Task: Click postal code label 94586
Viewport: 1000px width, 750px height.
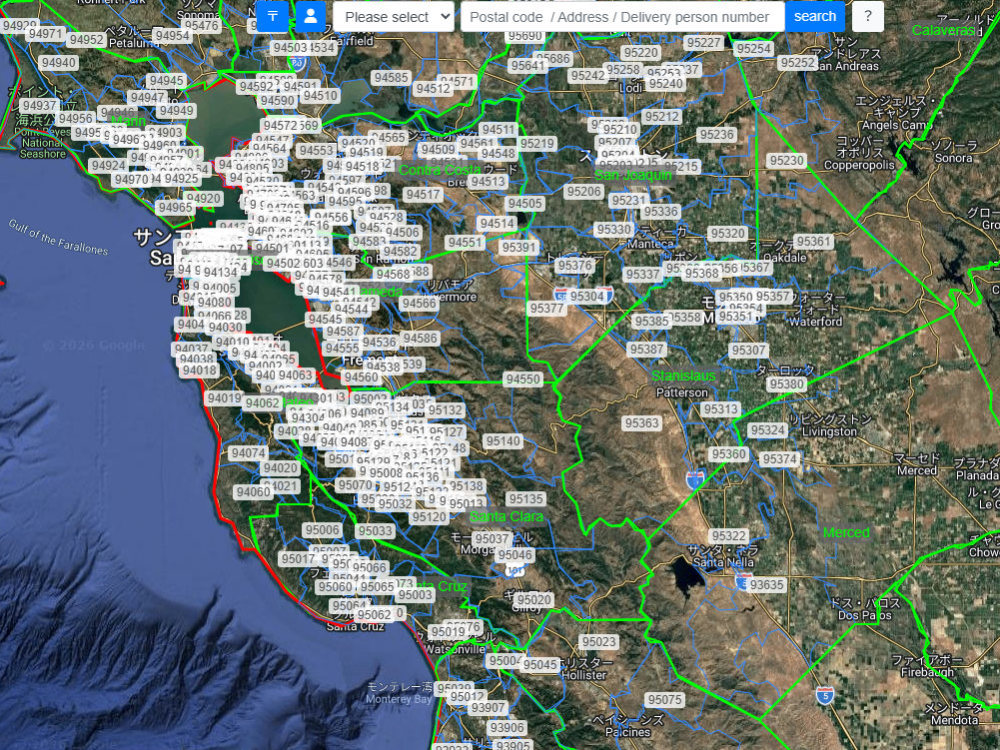Action: pos(420,338)
